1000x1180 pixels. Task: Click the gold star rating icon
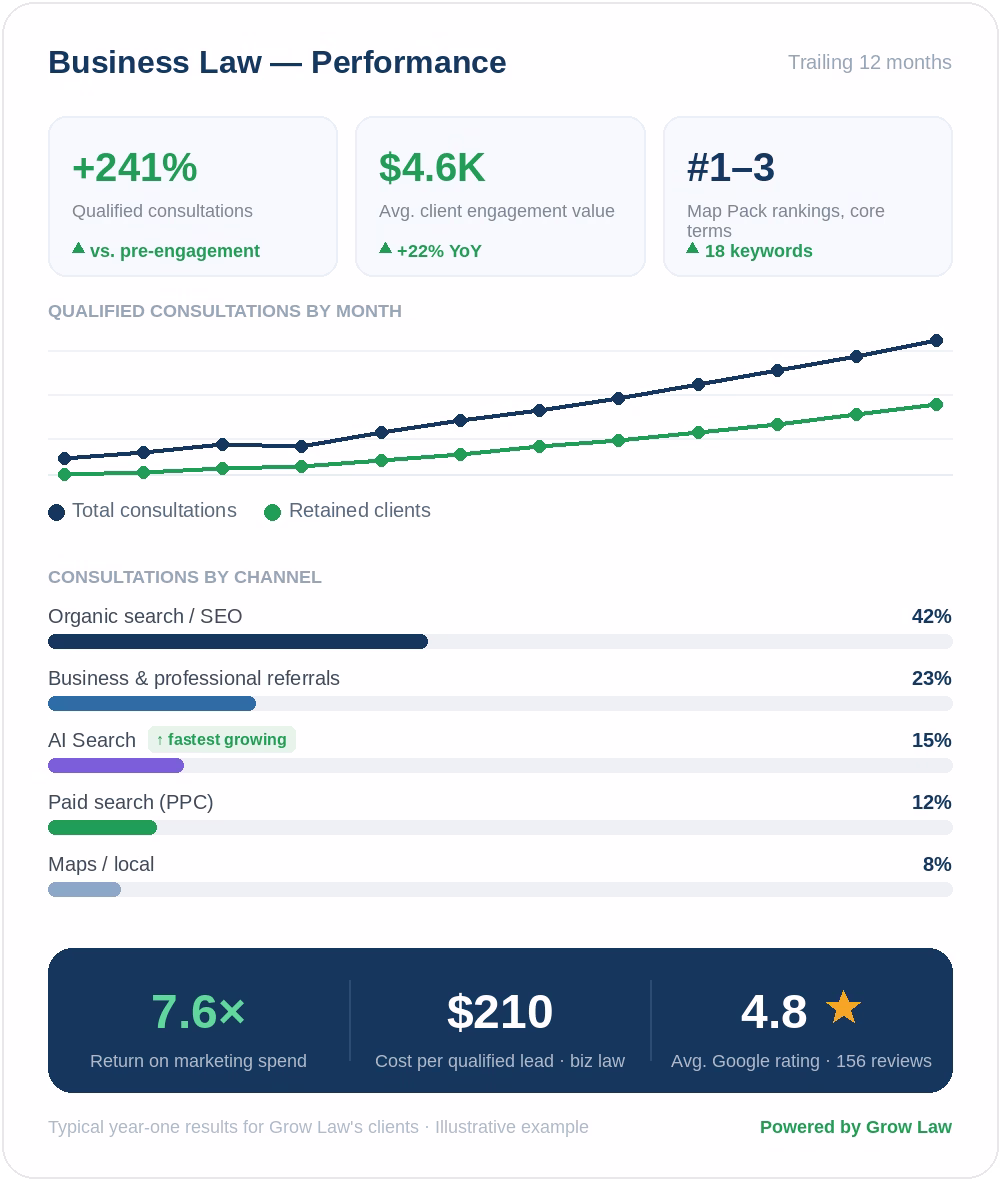point(843,1007)
